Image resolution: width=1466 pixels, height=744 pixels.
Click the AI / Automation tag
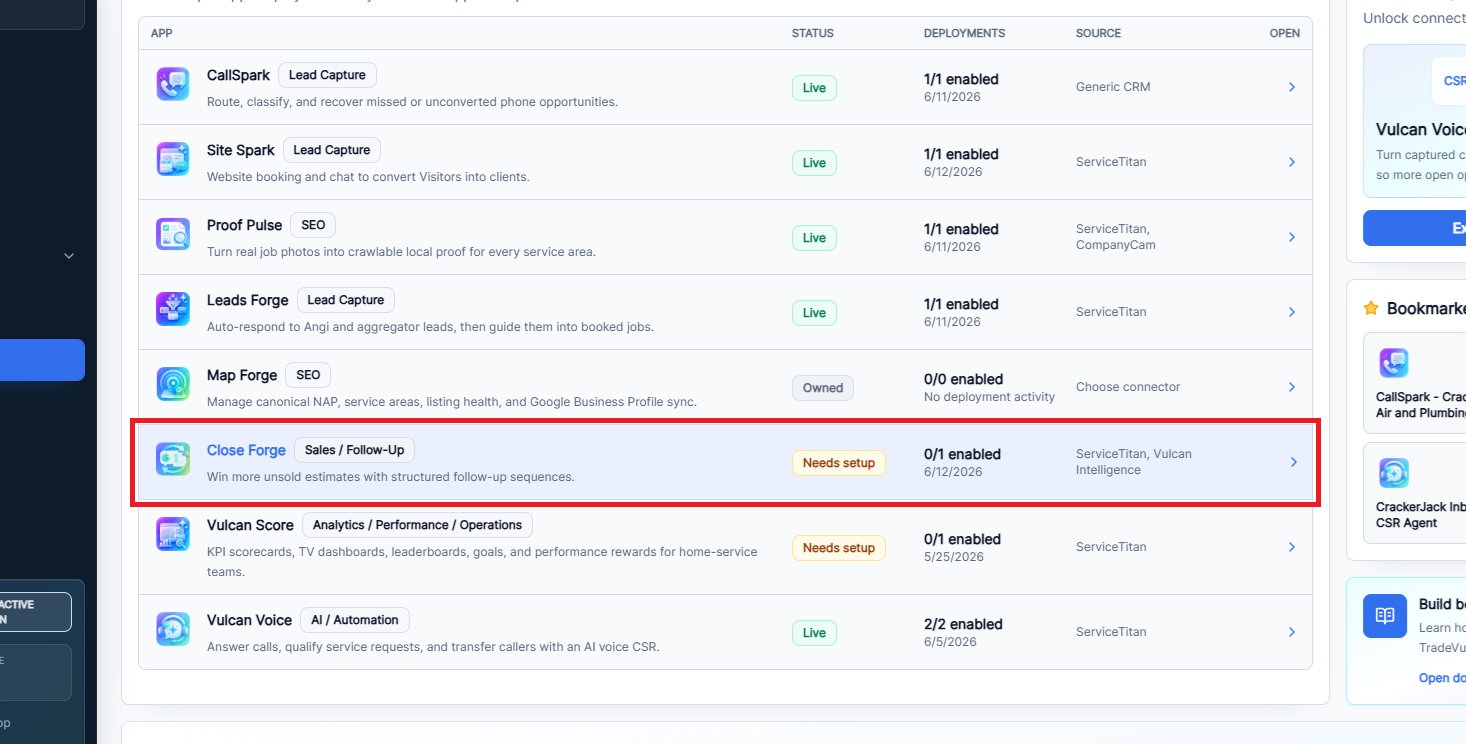[354, 620]
